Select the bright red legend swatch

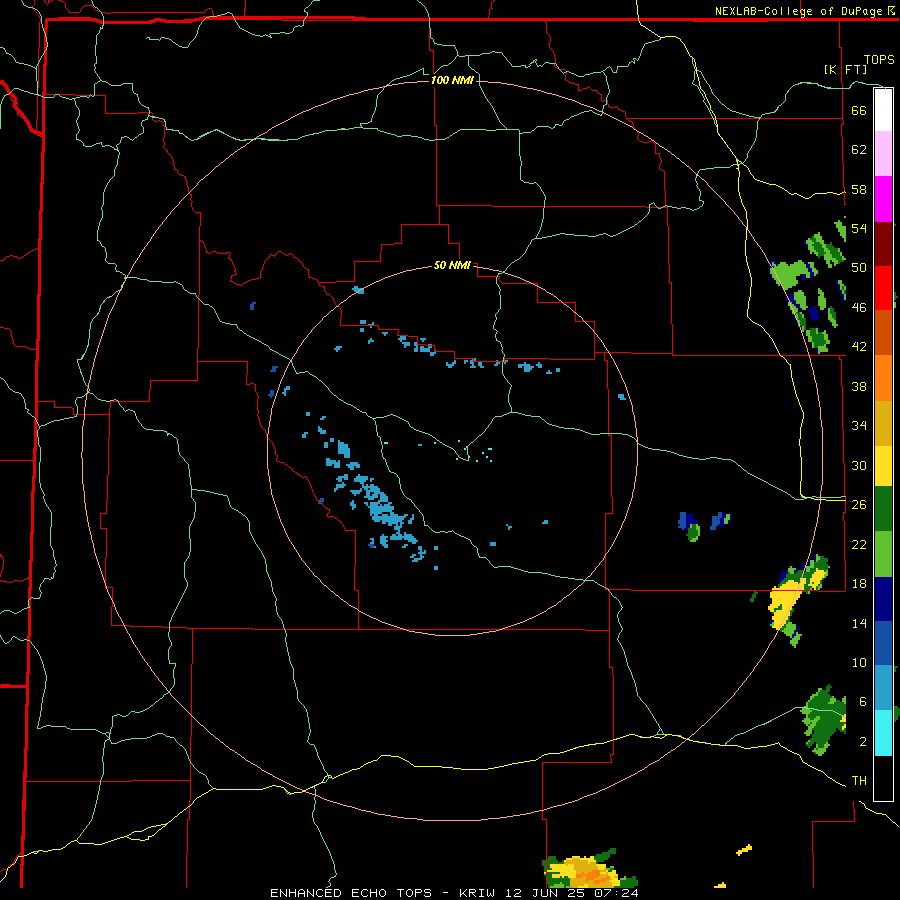point(883,288)
